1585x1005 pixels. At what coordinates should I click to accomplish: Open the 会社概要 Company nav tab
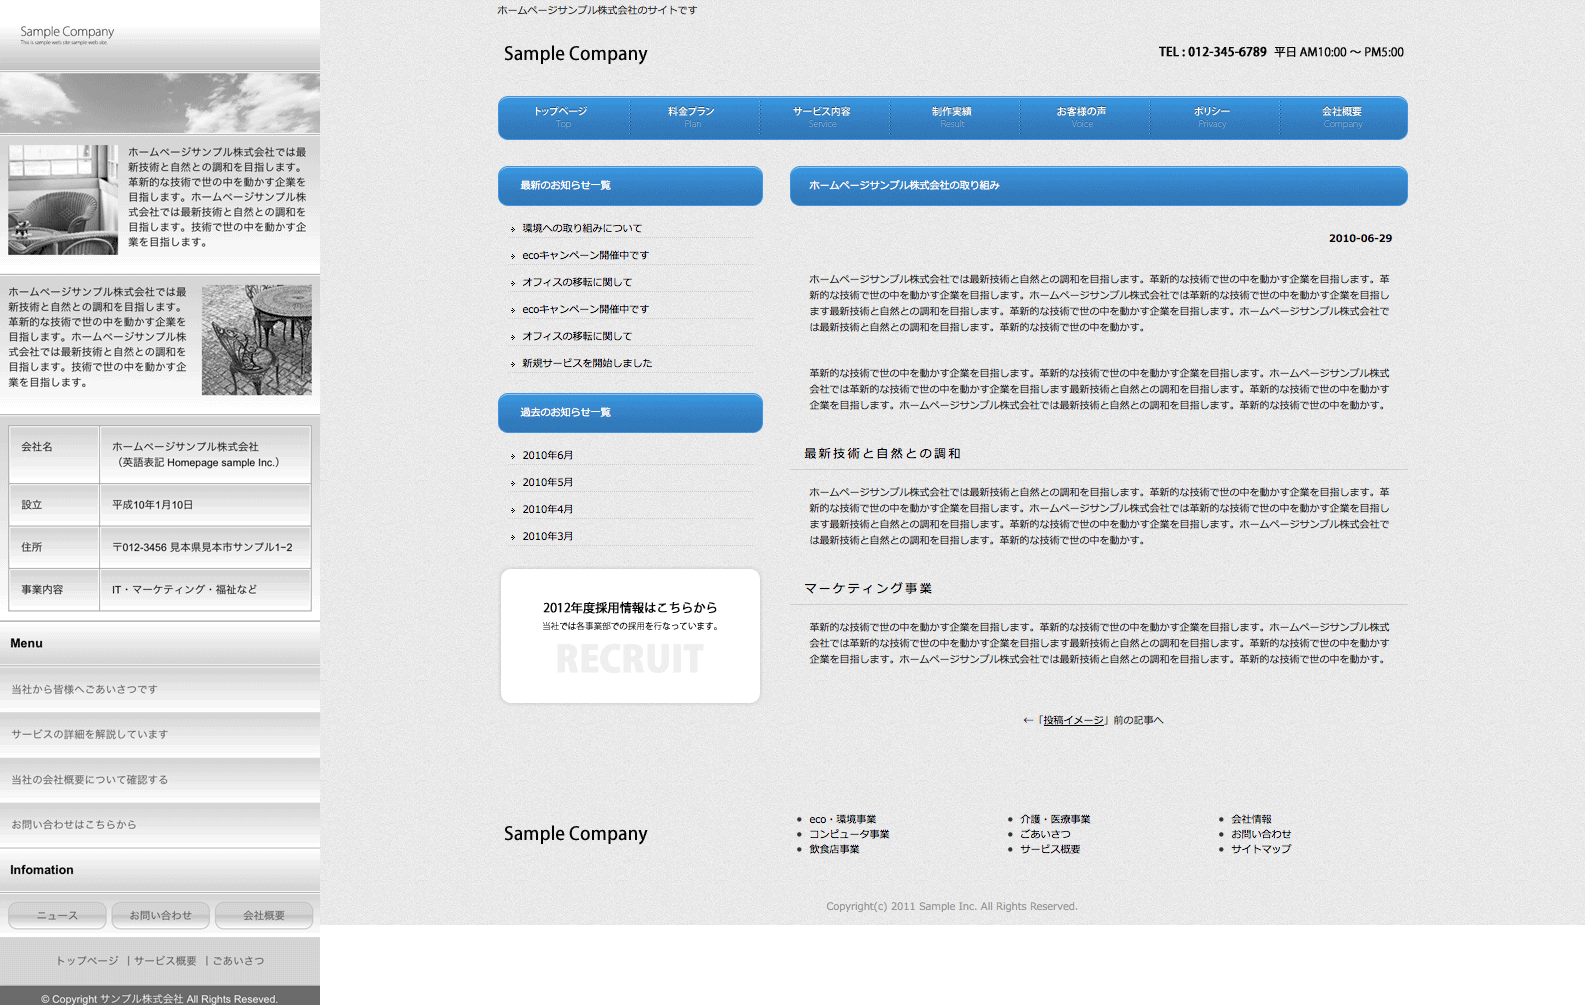pos(1342,117)
